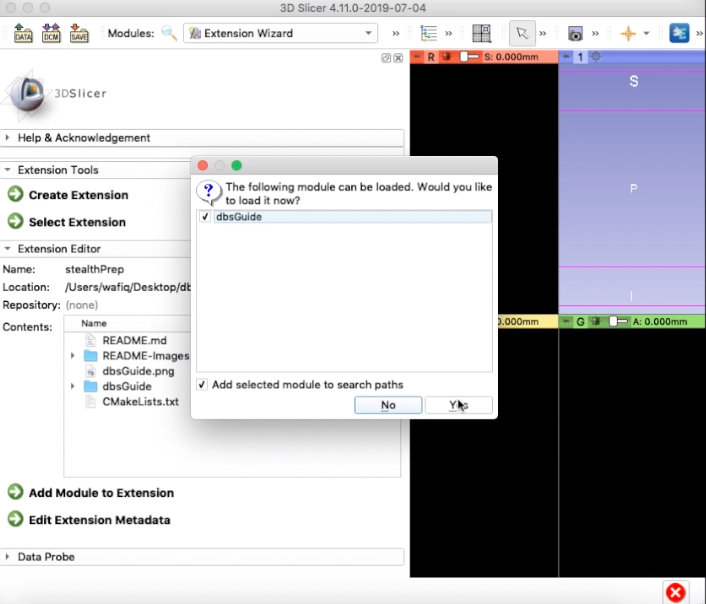The width and height of the screenshot is (706, 604).
Task: Uncheck the dbsGuide module checkbox
Action: tap(205, 217)
